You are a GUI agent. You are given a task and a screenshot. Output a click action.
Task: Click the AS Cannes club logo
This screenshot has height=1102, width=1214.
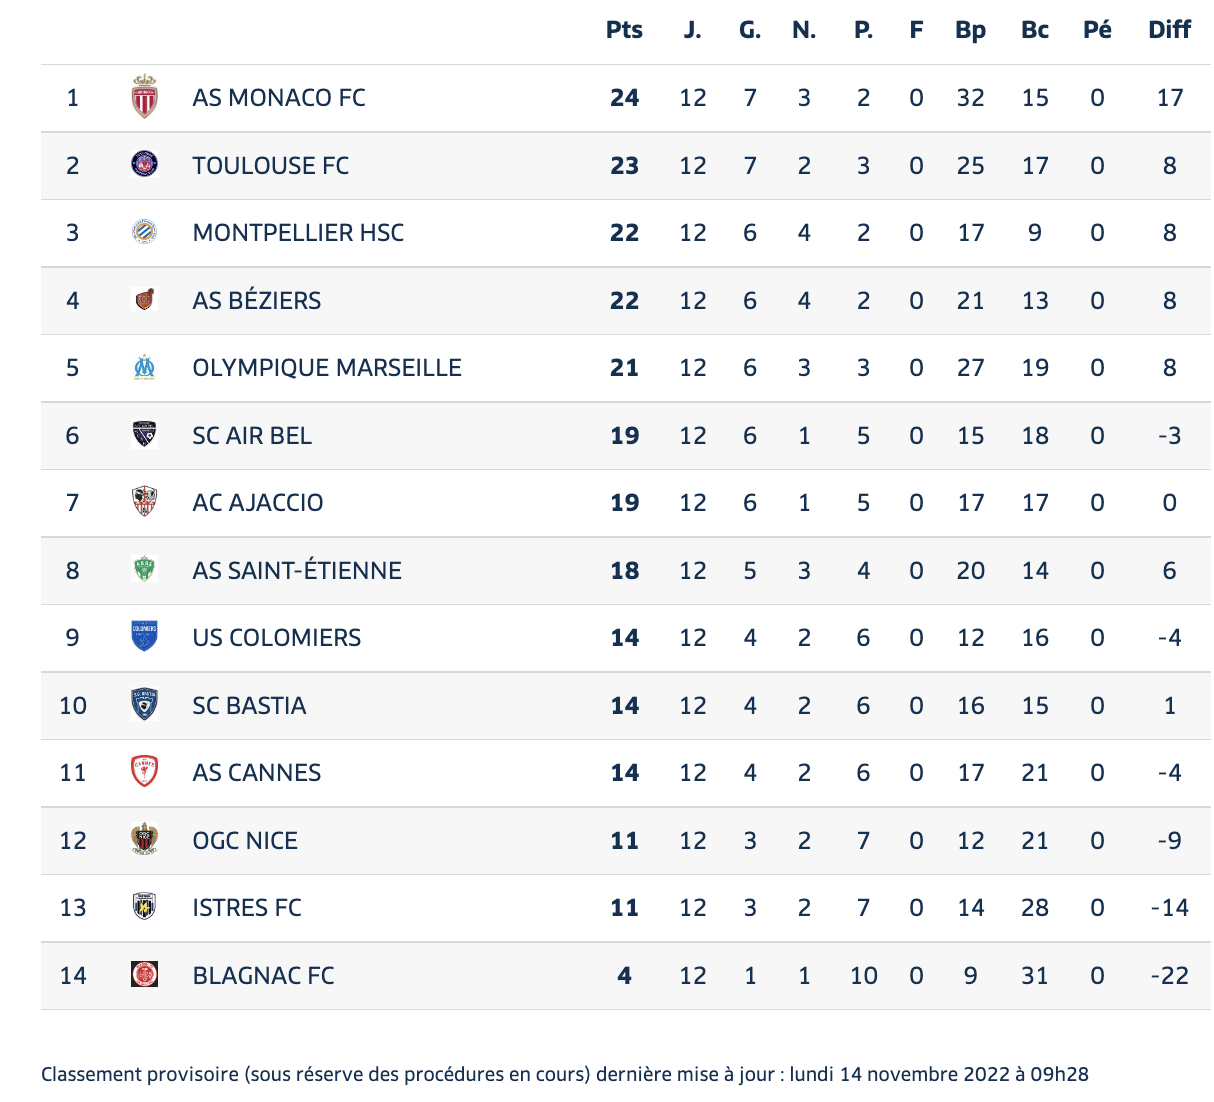(x=145, y=772)
